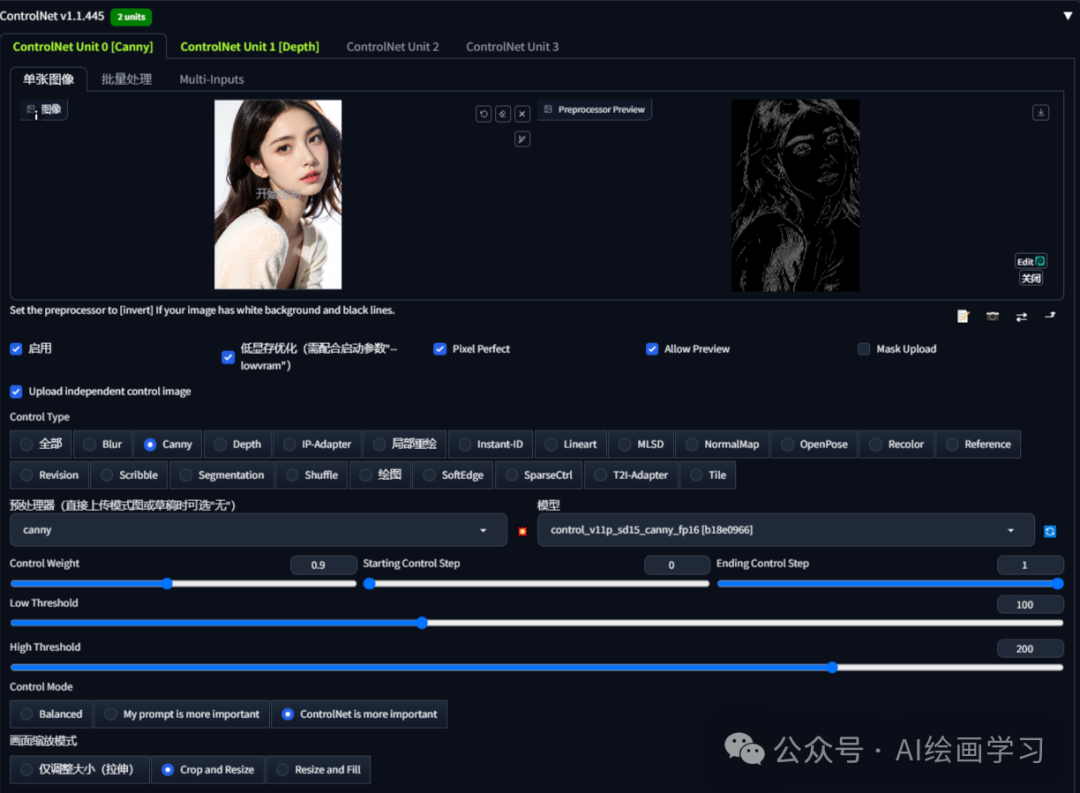The width and height of the screenshot is (1080, 793).
Task: Open the 批量处理 batch processing tab
Action: pyautogui.click(x=127, y=79)
